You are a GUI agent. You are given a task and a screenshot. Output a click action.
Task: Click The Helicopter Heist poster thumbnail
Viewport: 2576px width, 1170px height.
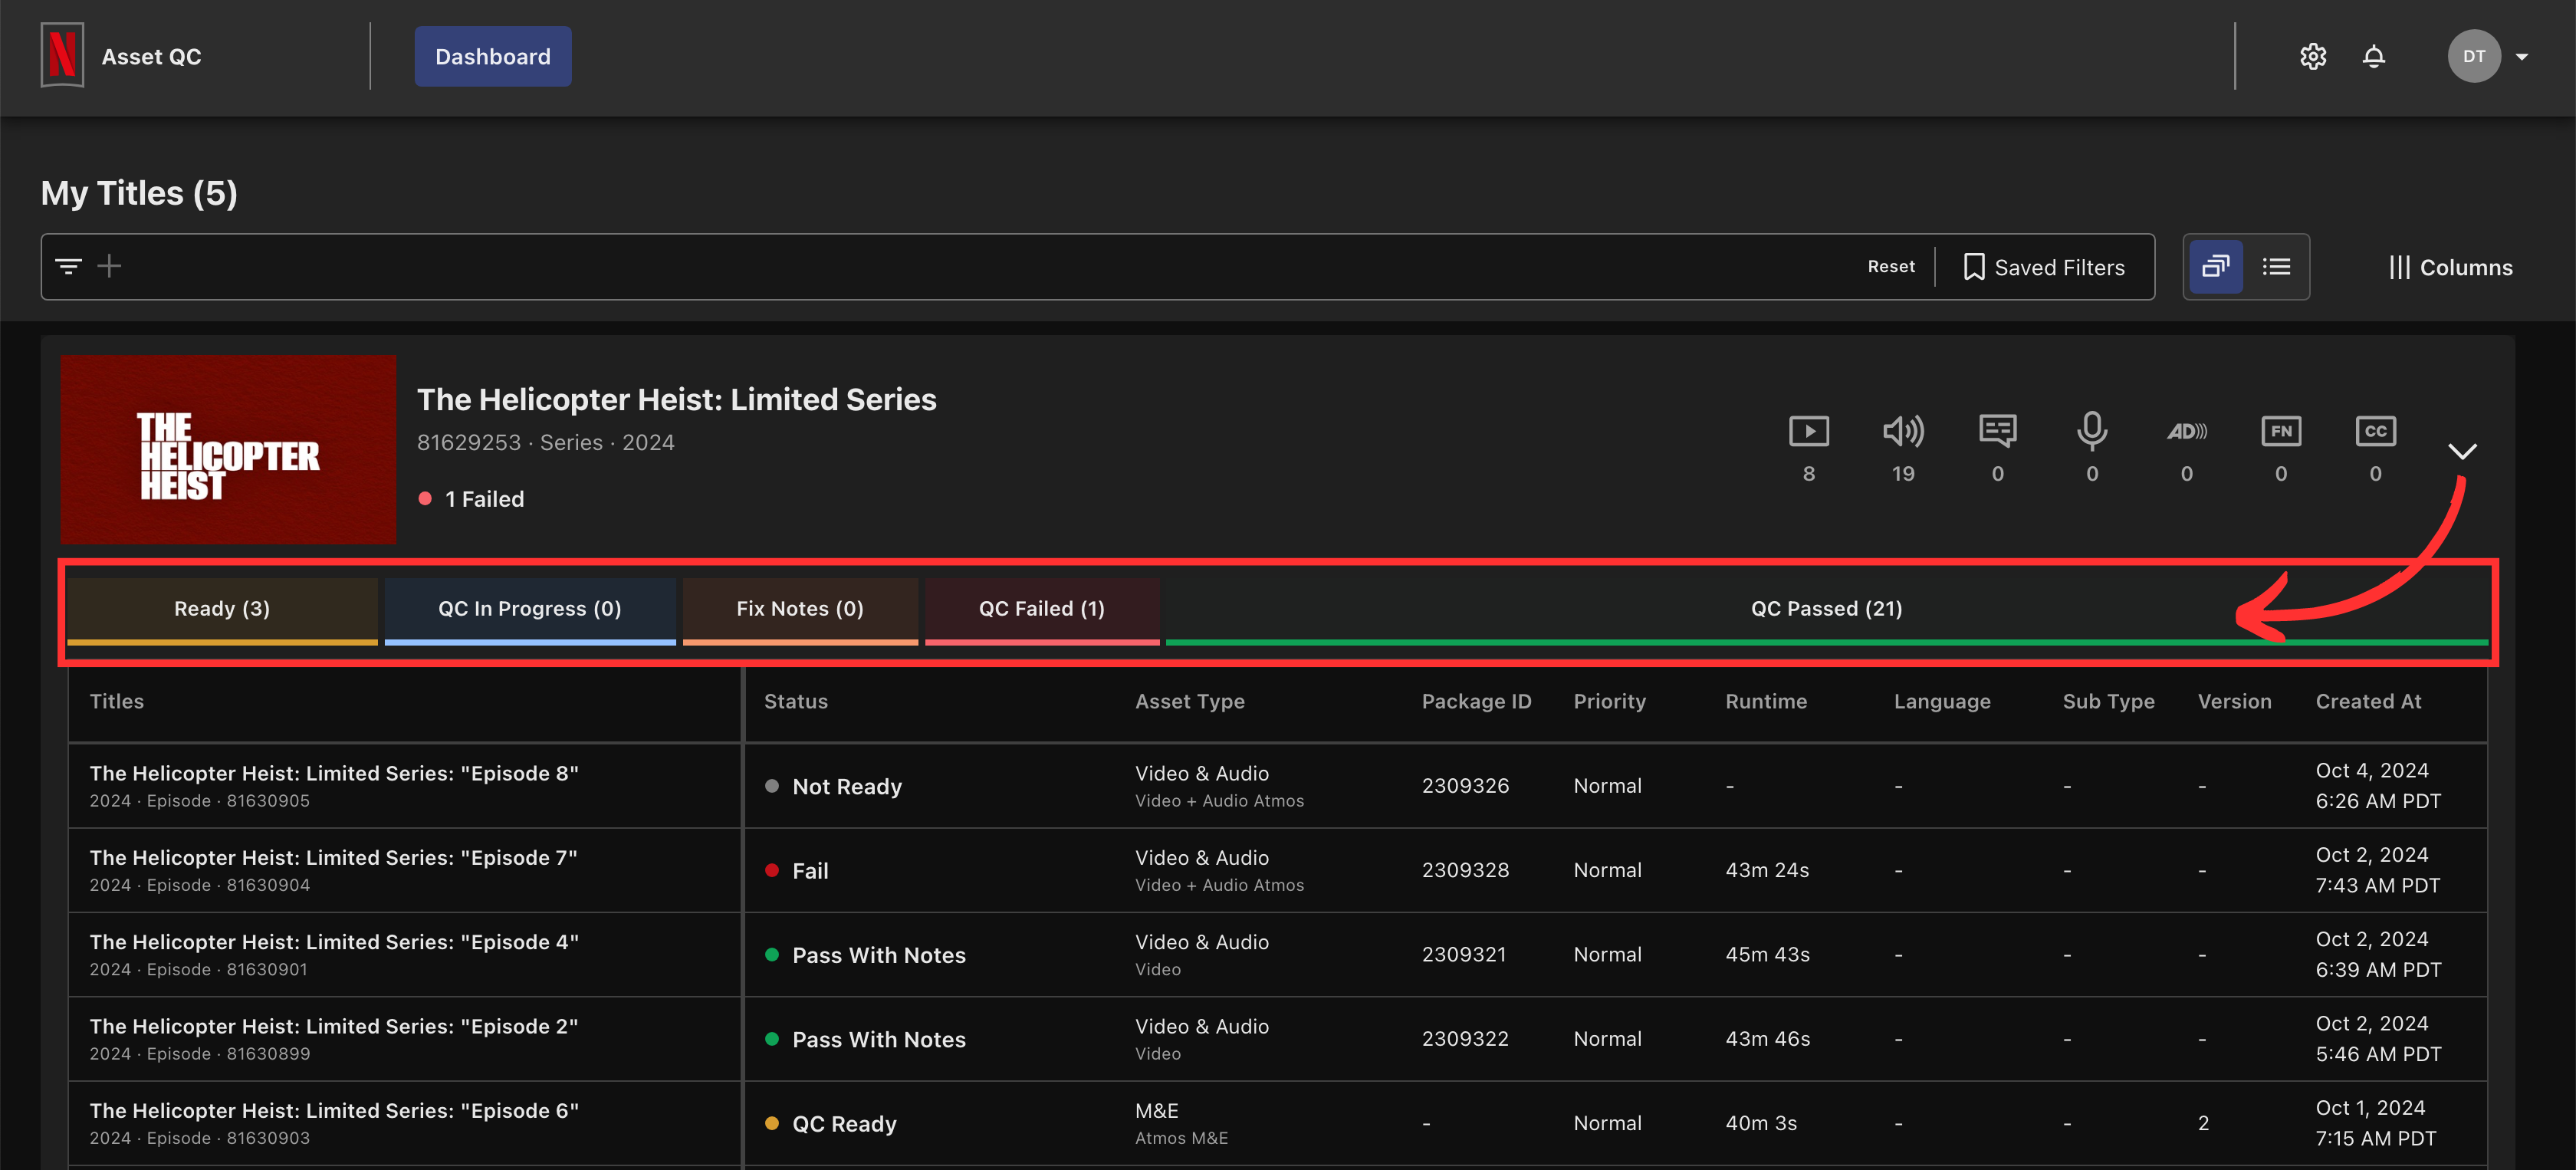228,450
